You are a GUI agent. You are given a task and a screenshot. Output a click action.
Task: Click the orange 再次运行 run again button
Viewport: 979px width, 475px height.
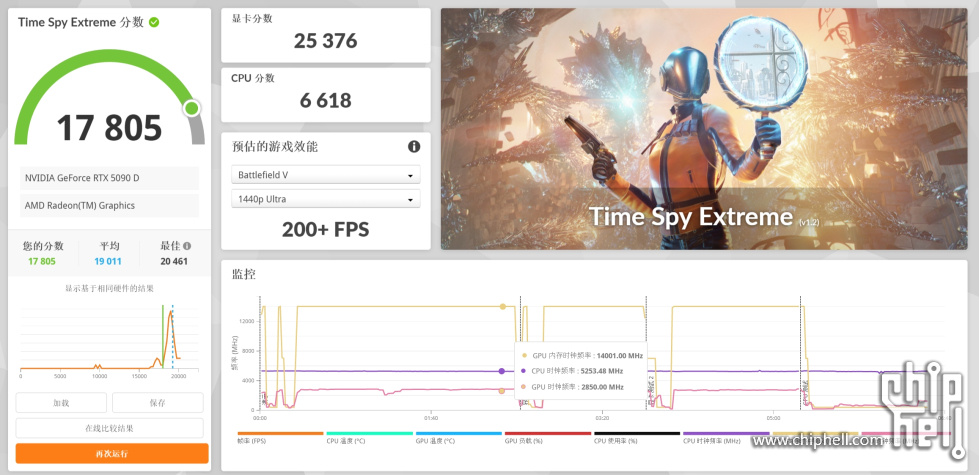coord(112,453)
